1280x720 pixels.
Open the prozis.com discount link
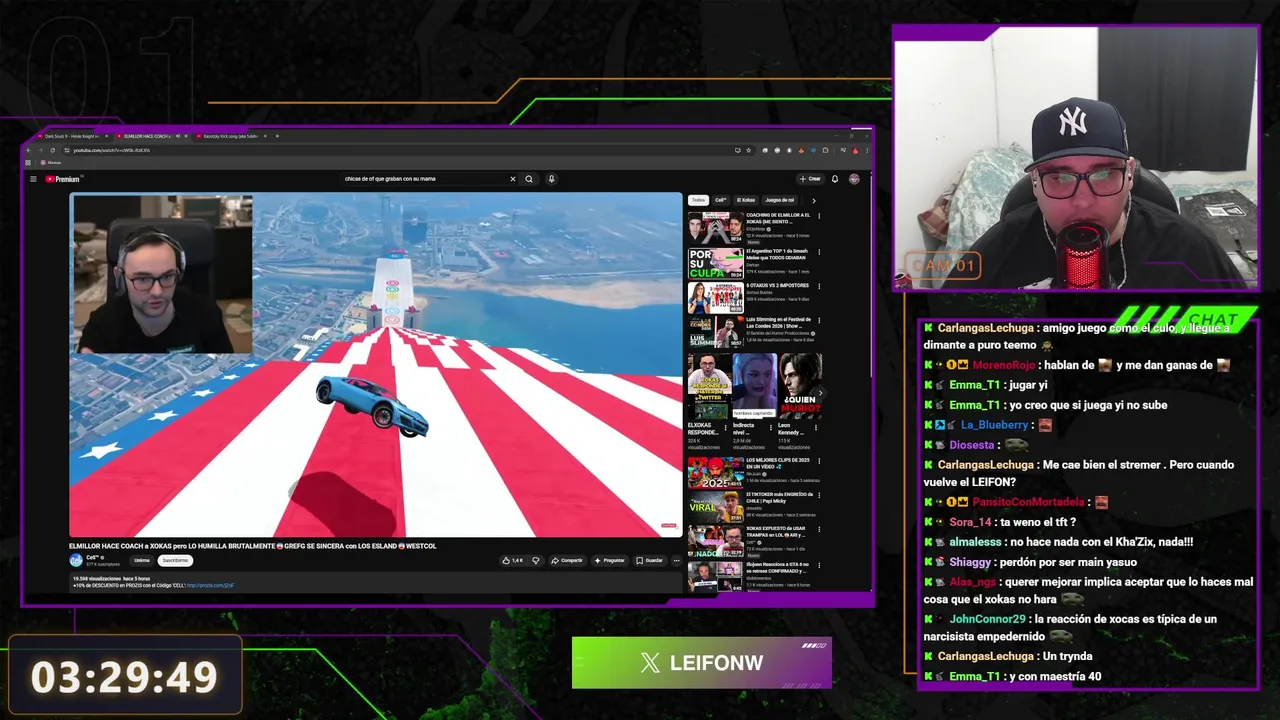[210, 585]
